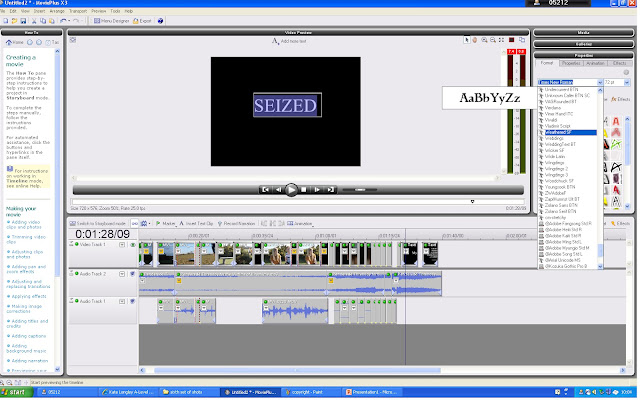Click the timeline horizontal scrollbar
Screen dimensions: 640x400
(298, 371)
